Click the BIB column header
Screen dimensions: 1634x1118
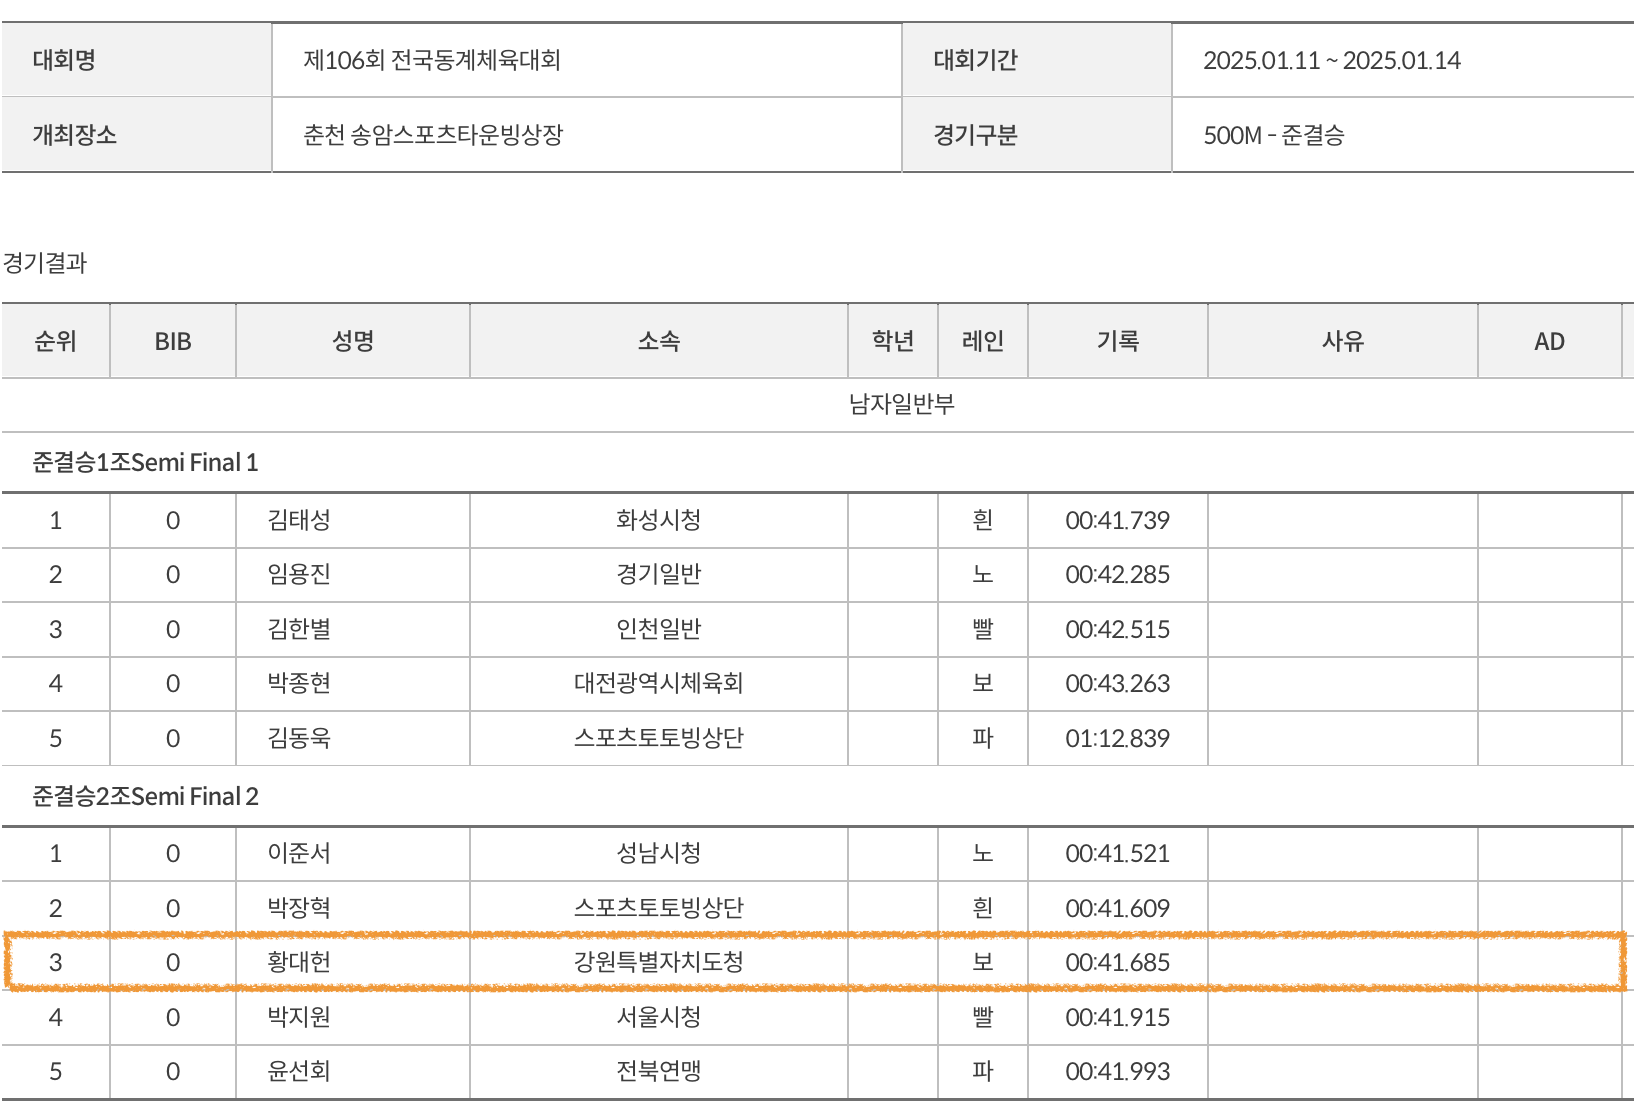[x=172, y=341]
